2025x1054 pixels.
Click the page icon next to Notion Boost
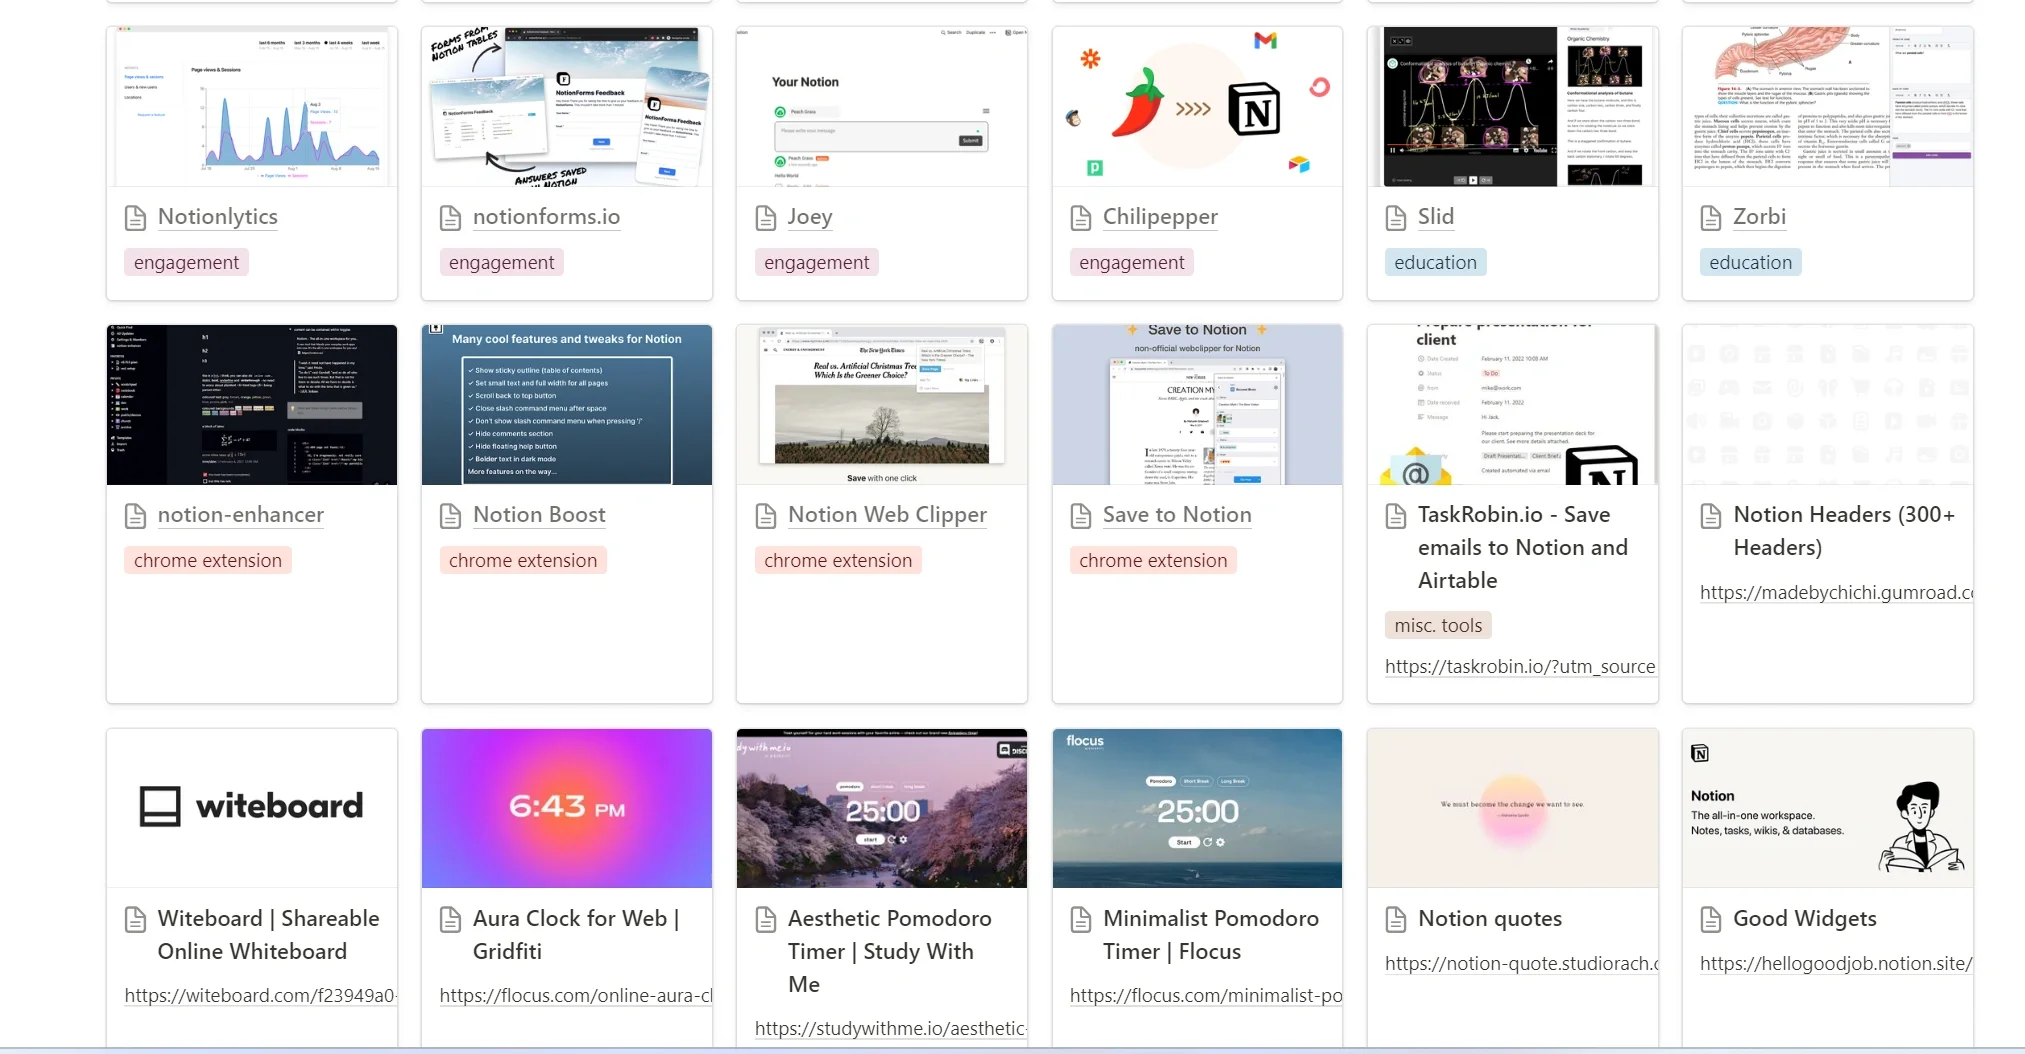(x=450, y=516)
